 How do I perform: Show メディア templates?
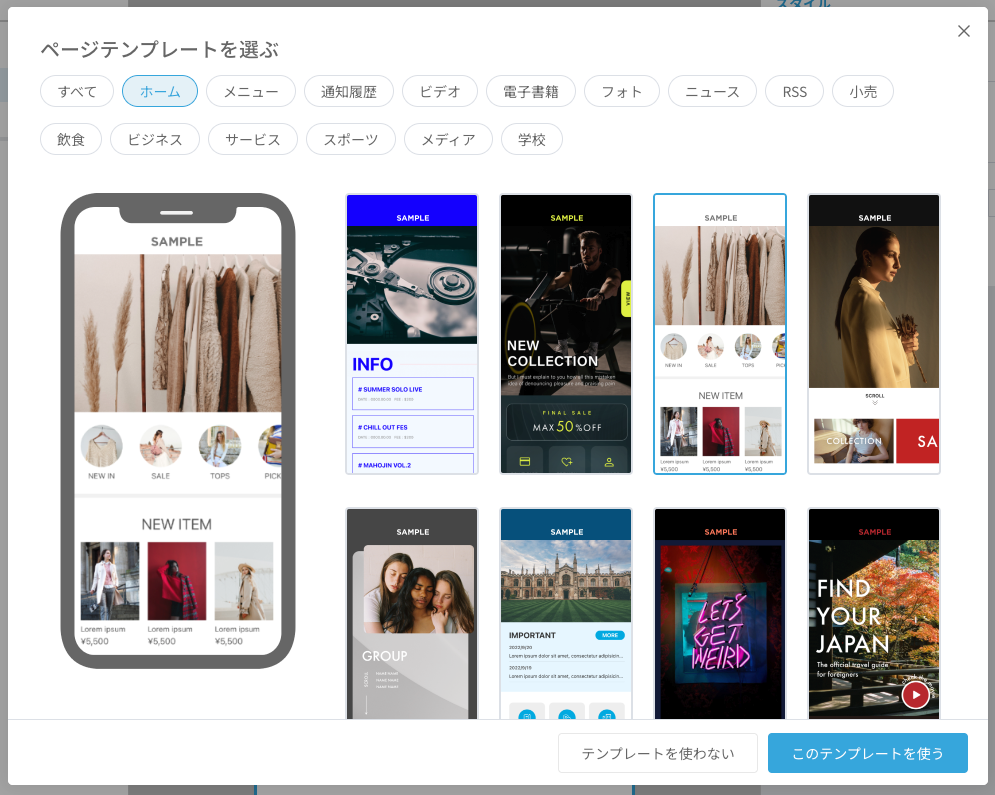pos(448,139)
